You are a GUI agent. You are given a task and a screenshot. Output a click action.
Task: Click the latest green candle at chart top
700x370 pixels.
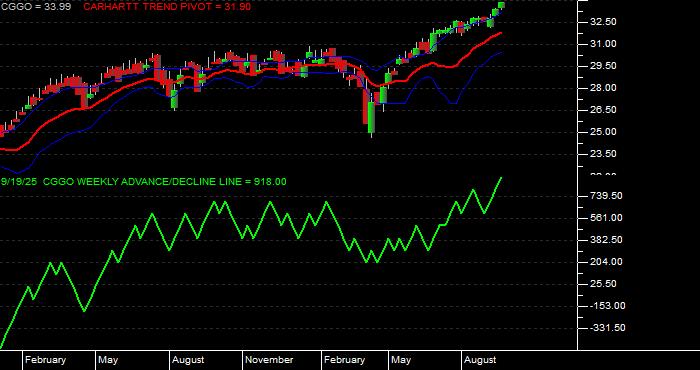point(501,5)
